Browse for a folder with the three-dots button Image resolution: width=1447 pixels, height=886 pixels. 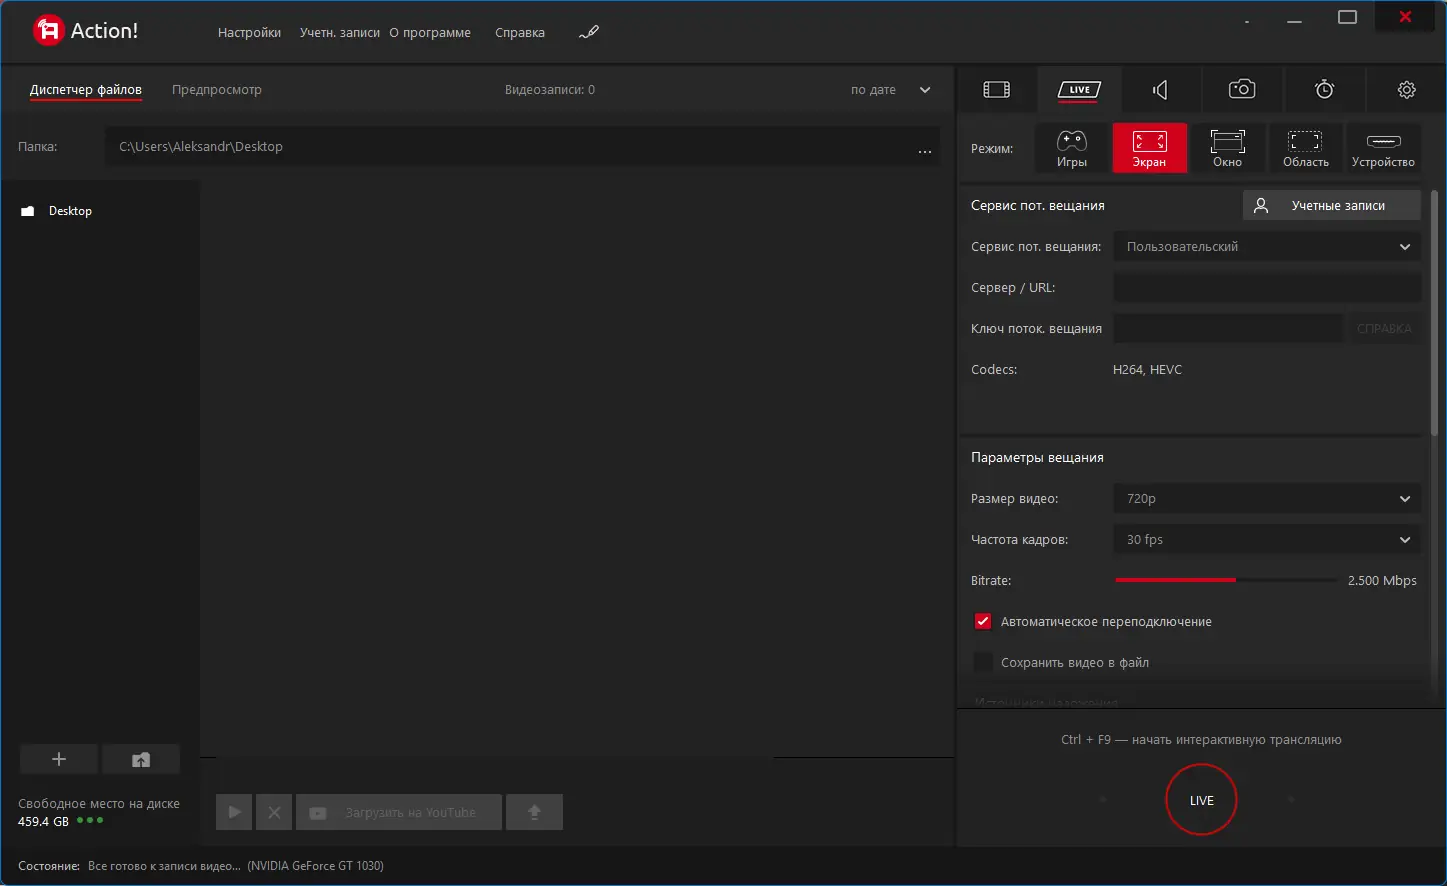[924, 151]
